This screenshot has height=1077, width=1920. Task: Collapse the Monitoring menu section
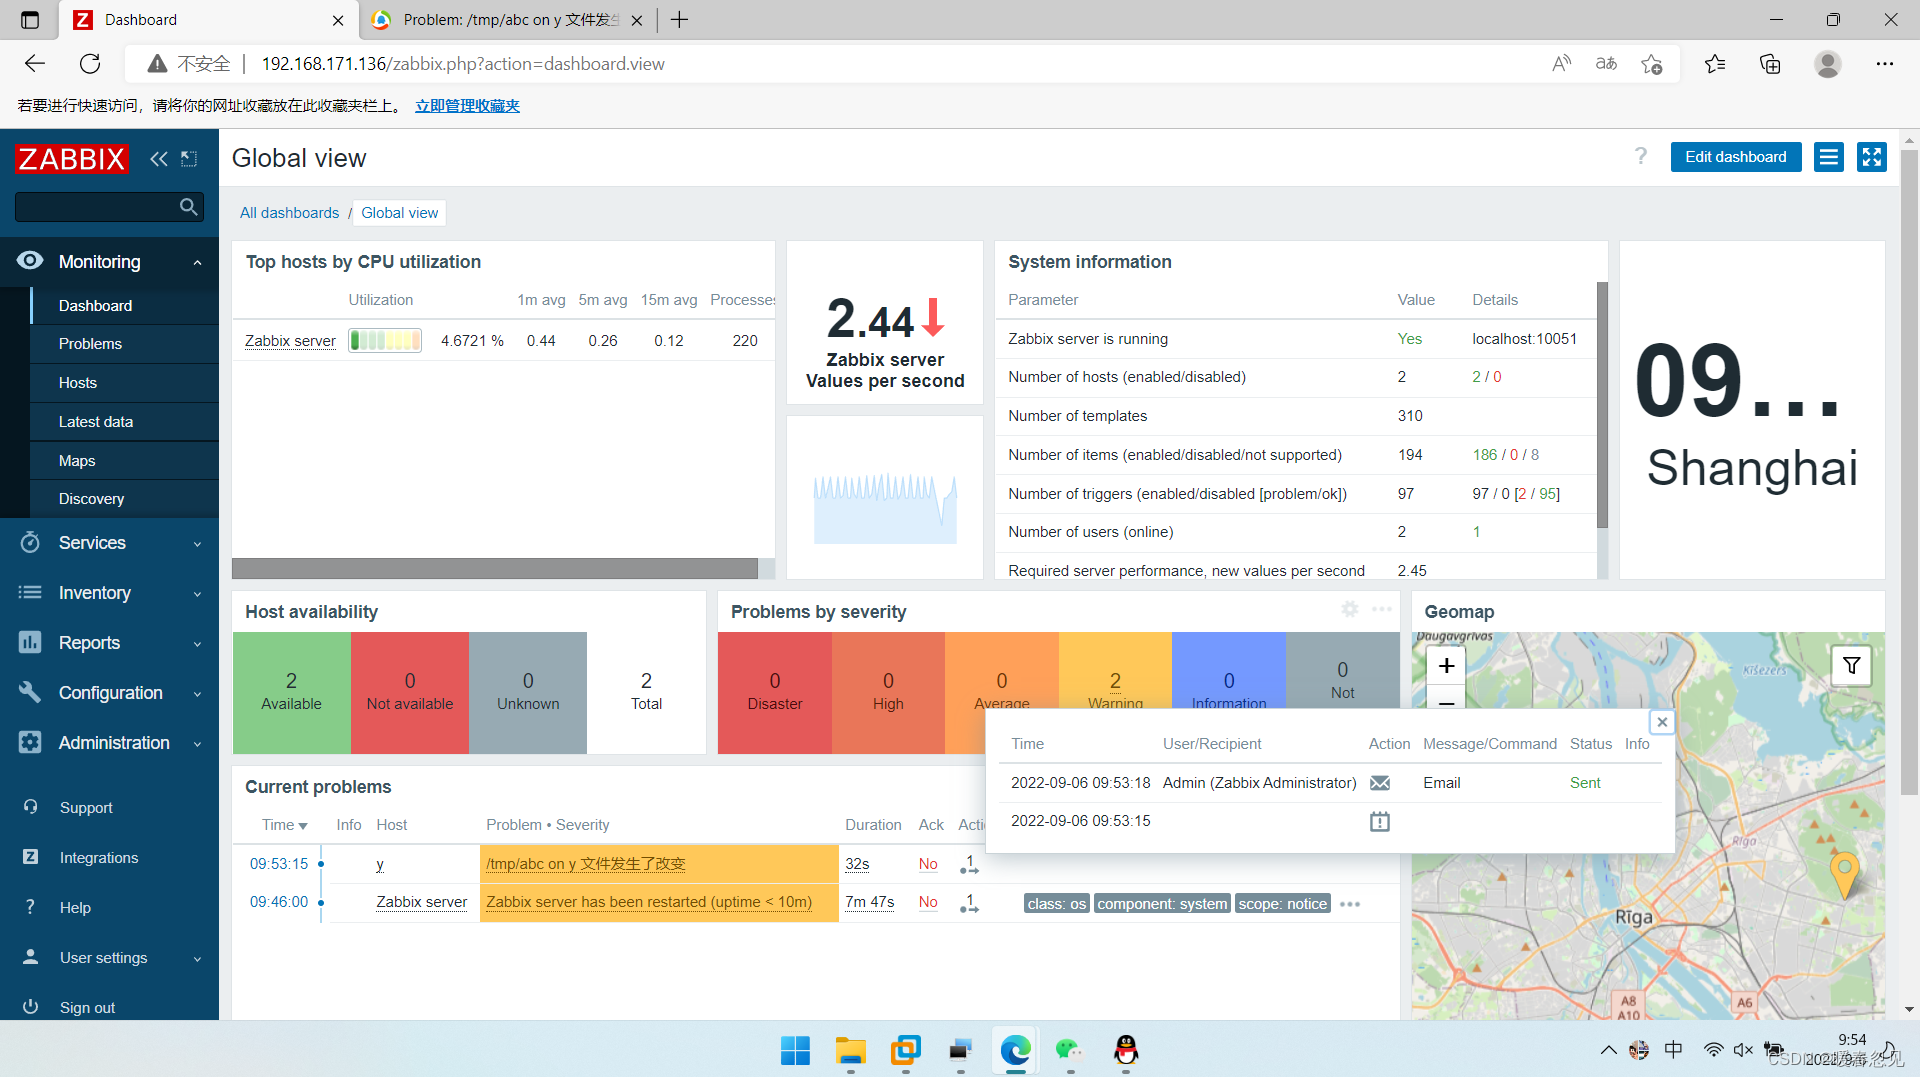[x=109, y=262]
